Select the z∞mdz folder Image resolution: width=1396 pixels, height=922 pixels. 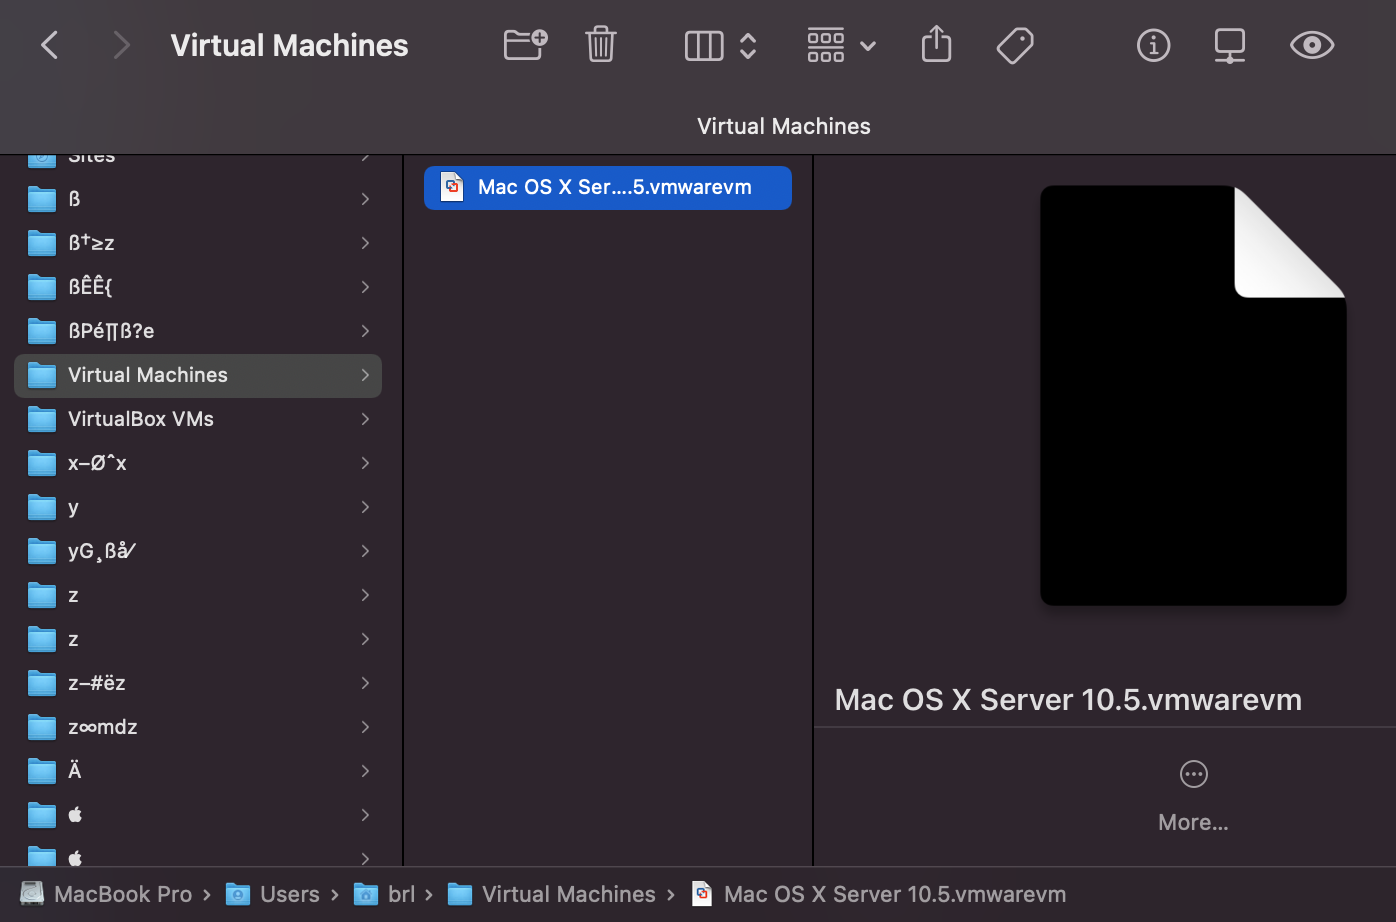tap(103, 727)
